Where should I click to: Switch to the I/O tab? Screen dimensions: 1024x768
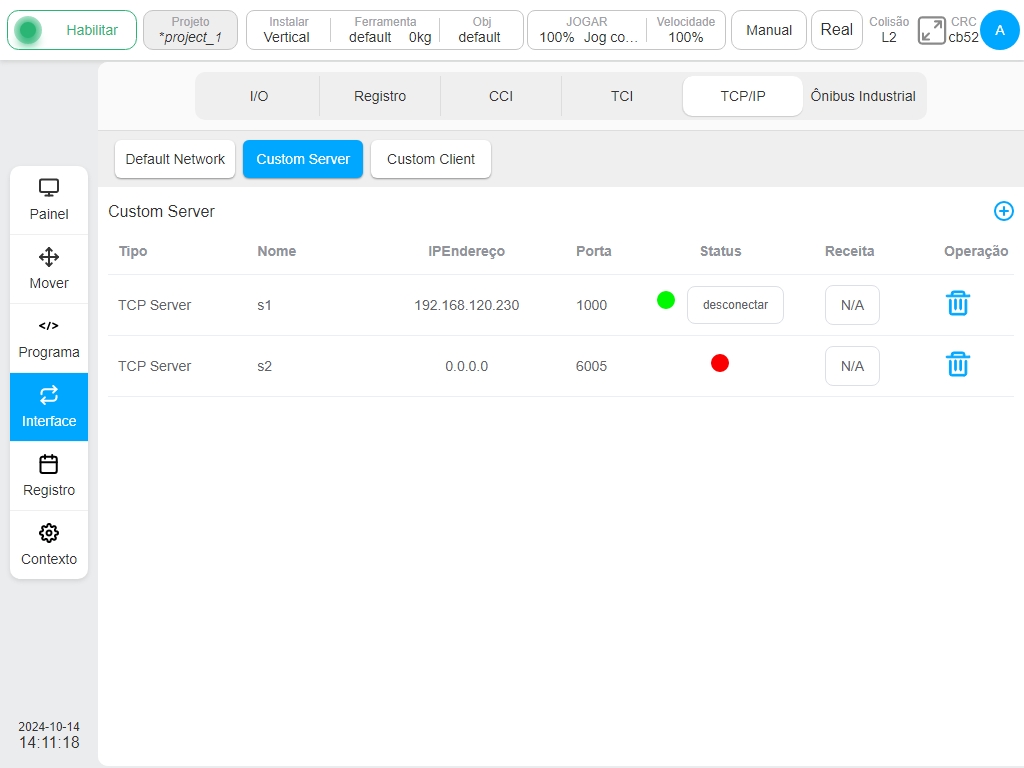(259, 96)
